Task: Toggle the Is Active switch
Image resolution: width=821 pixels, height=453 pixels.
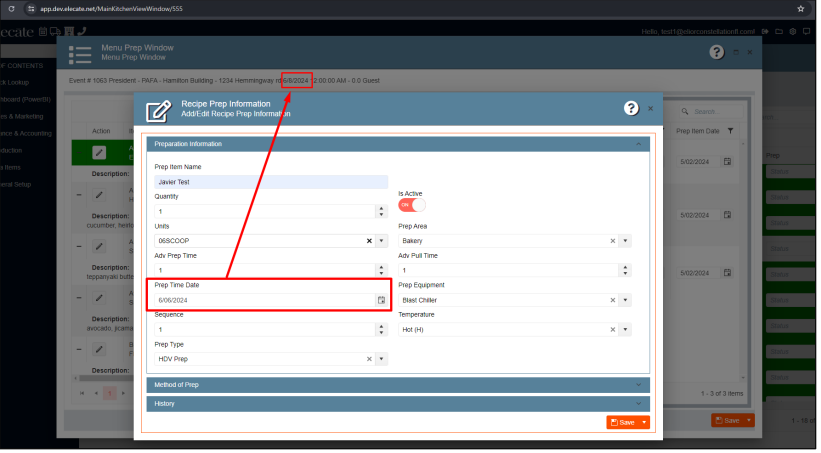Action: click(x=412, y=204)
